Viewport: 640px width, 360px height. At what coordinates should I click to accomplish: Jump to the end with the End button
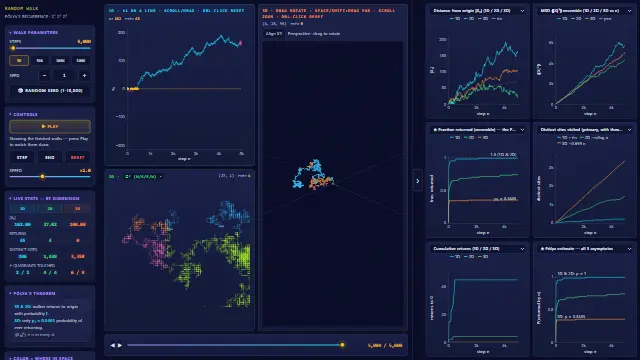point(50,157)
